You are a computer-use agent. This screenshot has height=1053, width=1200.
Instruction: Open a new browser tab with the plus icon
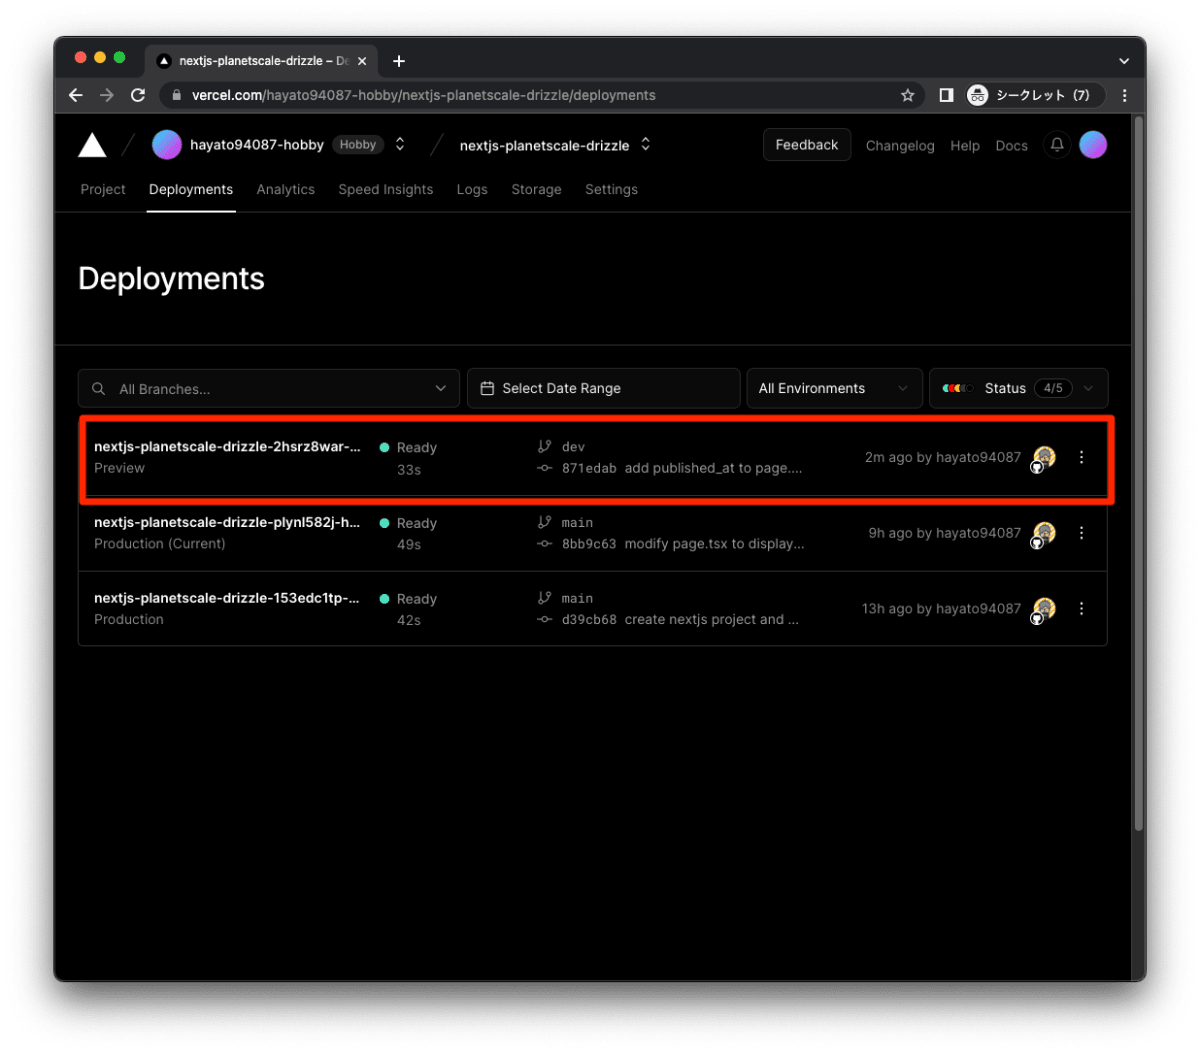(399, 61)
